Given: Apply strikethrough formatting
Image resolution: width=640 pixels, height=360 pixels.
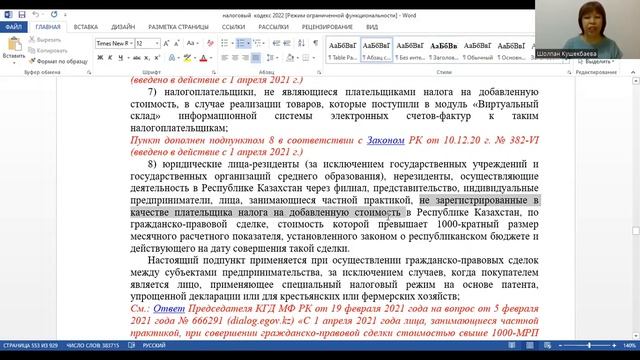Looking at the screenshot, I should (x=137, y=58).
